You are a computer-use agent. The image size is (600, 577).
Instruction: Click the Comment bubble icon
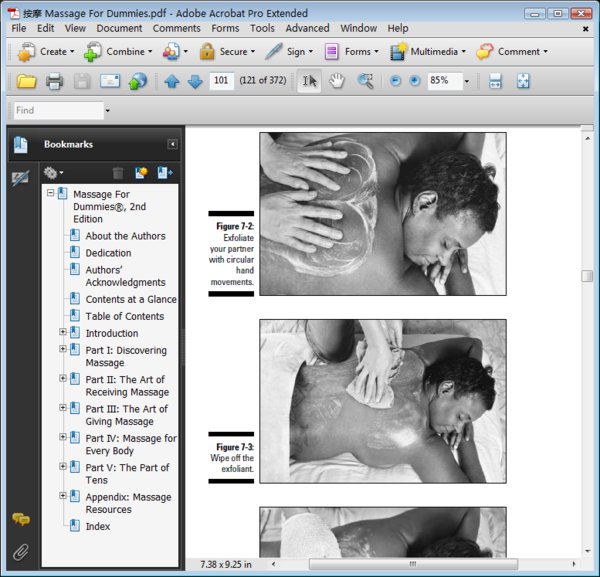pyautogui.click(x=485, y=52)
